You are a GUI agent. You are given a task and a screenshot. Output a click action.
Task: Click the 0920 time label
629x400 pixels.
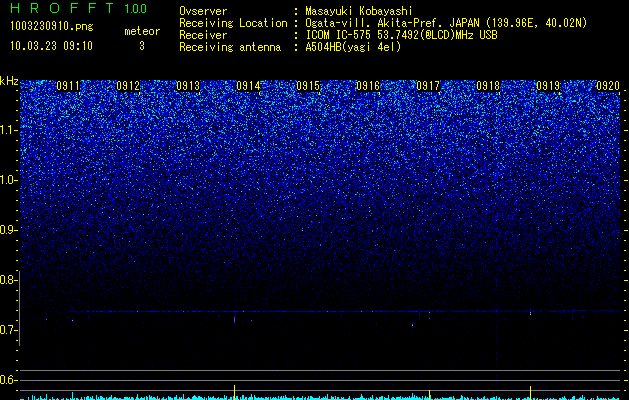pos(608,86)
